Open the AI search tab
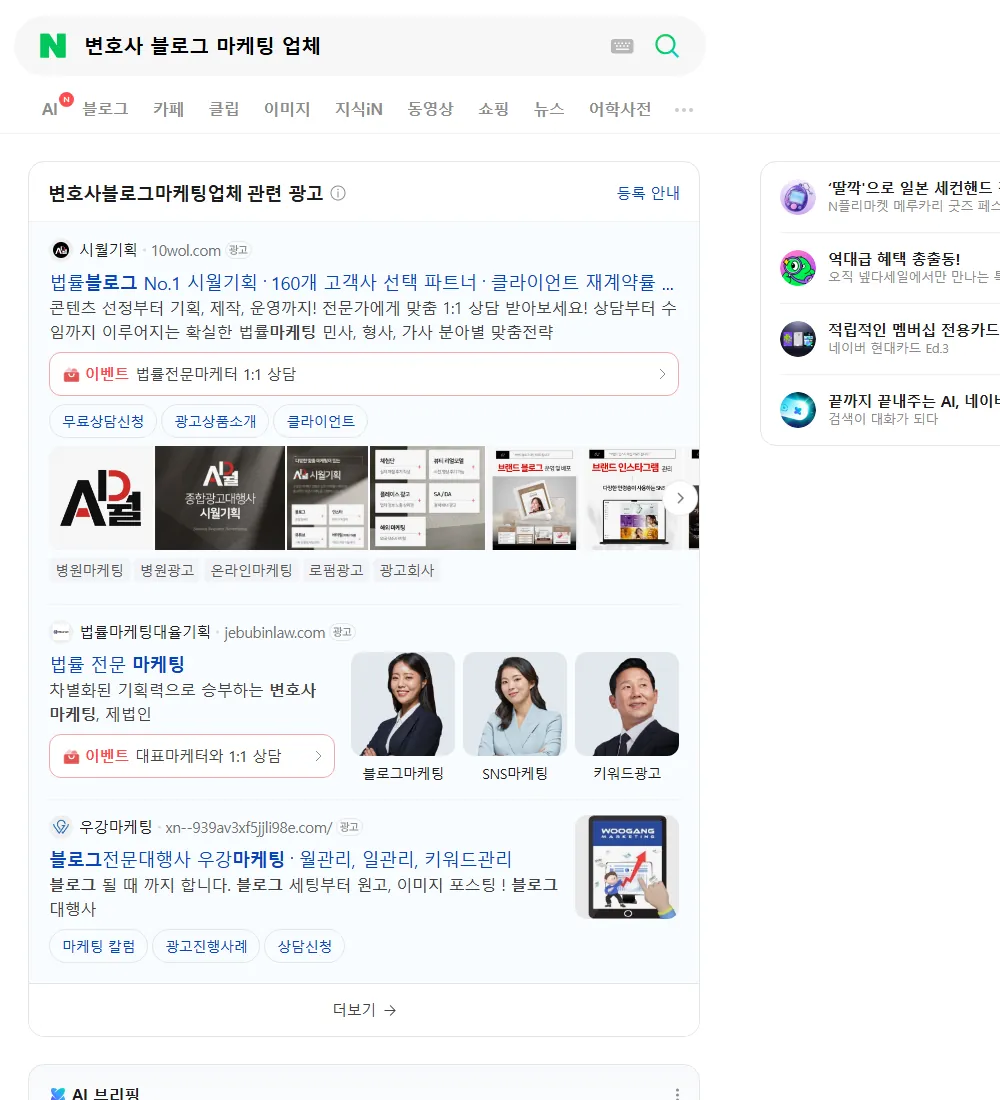The width and height of the screenshot is (1000, 1100). click(x=50, y=109)
